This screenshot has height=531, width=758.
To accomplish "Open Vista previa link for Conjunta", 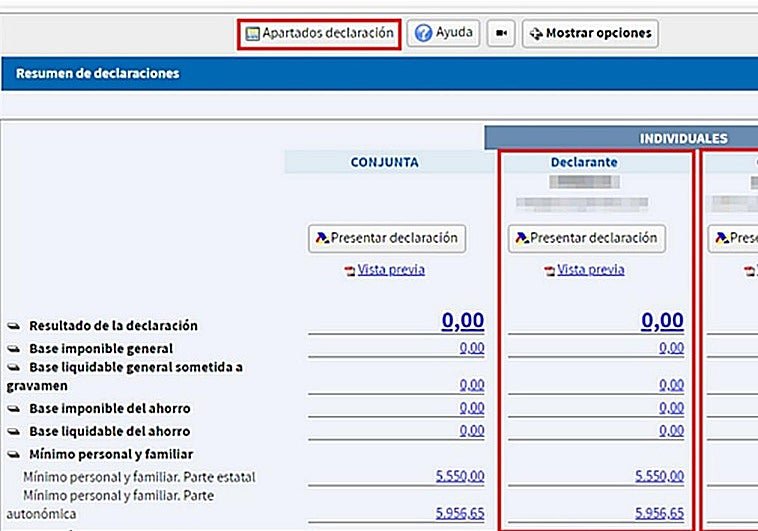I will pyautogui.click(x=391, y=270).
